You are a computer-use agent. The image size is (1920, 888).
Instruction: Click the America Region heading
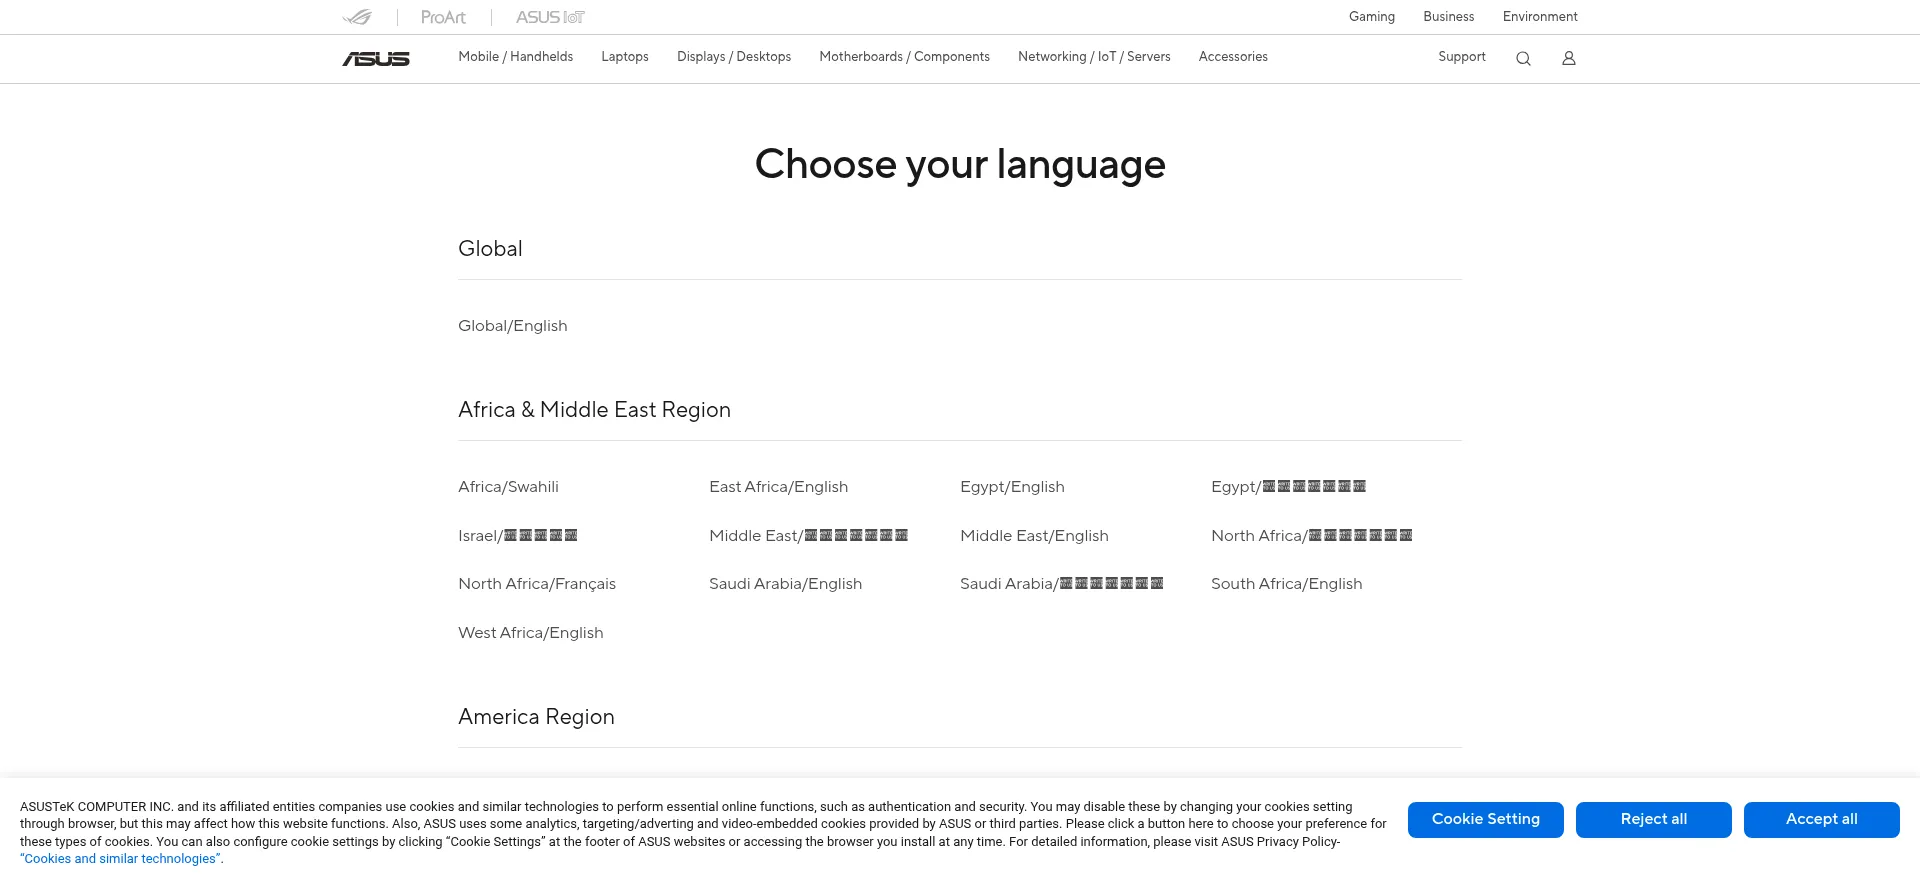coord(536,717)
